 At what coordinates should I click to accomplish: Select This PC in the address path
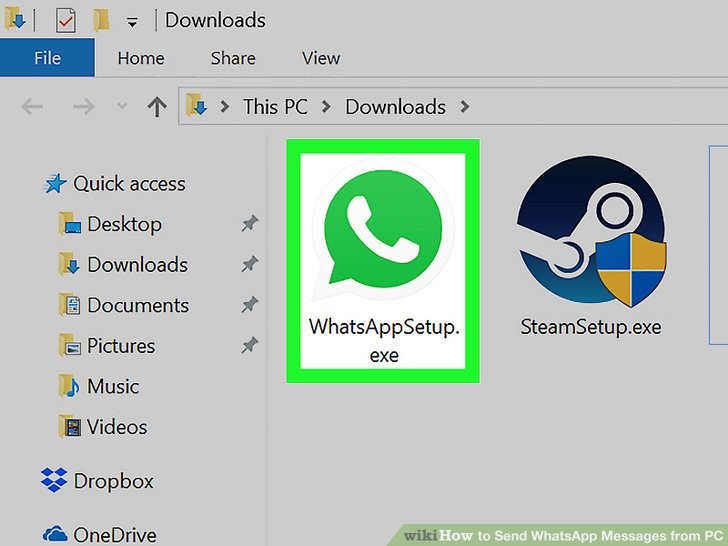275,107
